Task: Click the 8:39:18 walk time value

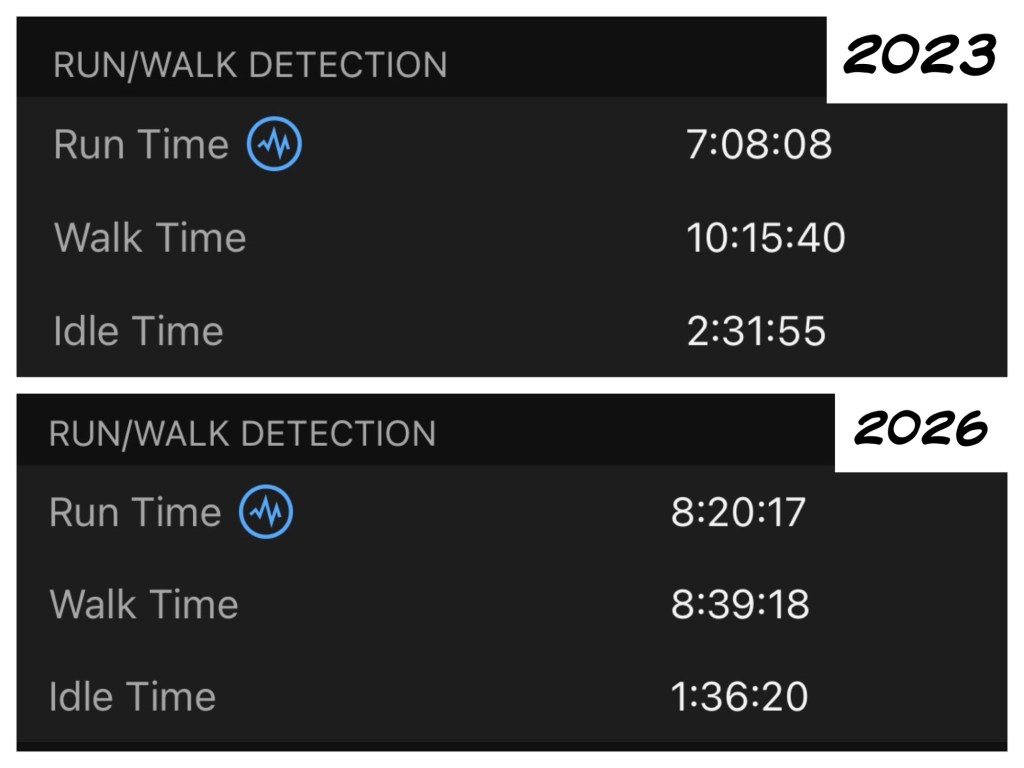Action: click(741, 604)
